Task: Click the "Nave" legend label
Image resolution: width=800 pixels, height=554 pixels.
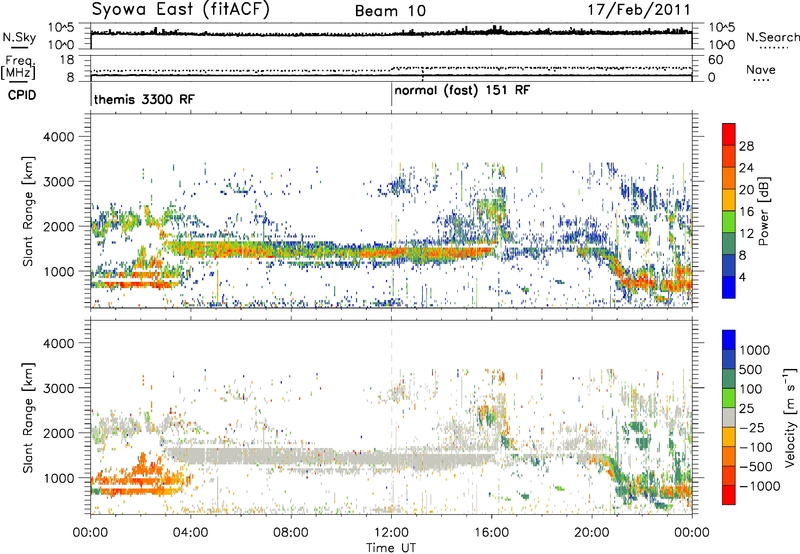Action: pyautogui.click(x=761, y=69)
